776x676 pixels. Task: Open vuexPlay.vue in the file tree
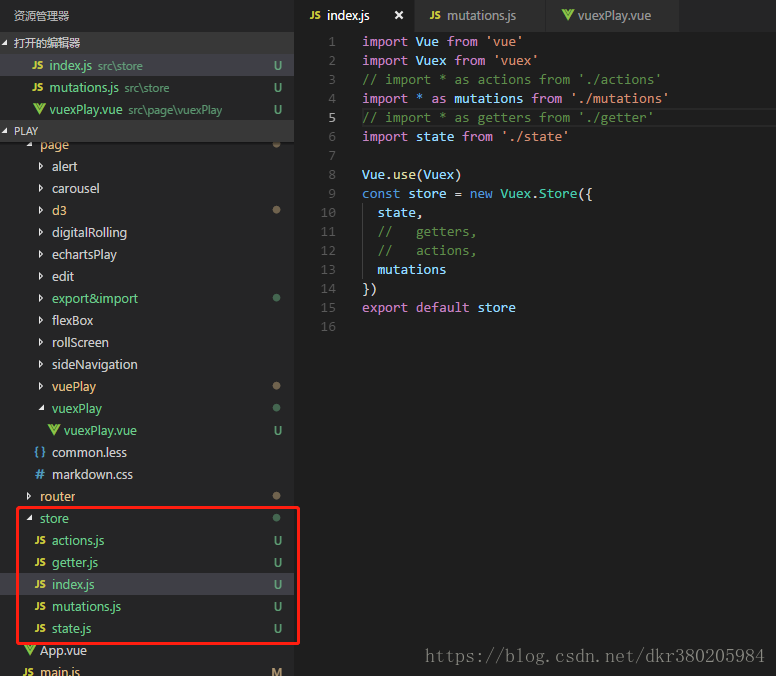point(147,431)
